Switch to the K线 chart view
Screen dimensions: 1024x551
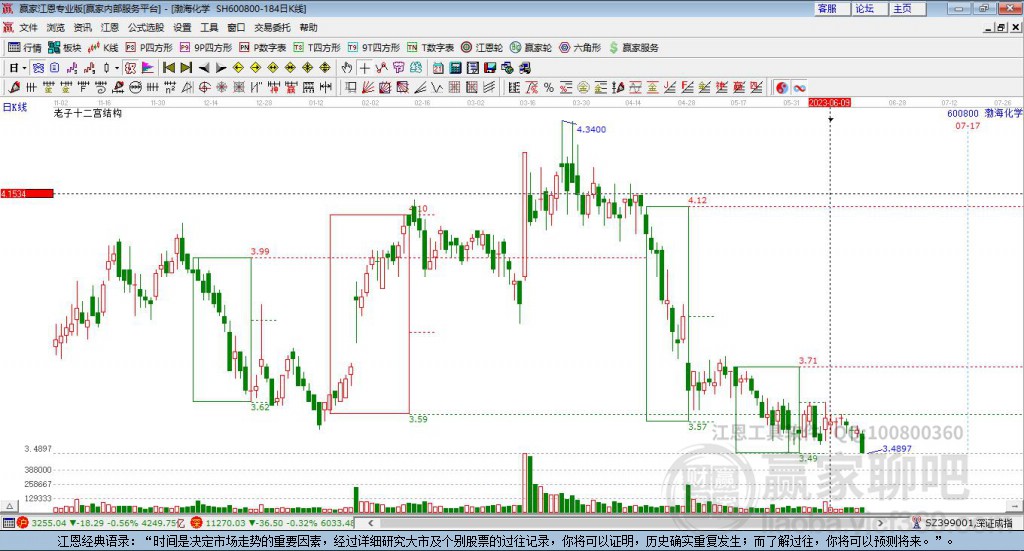(103, 48)
